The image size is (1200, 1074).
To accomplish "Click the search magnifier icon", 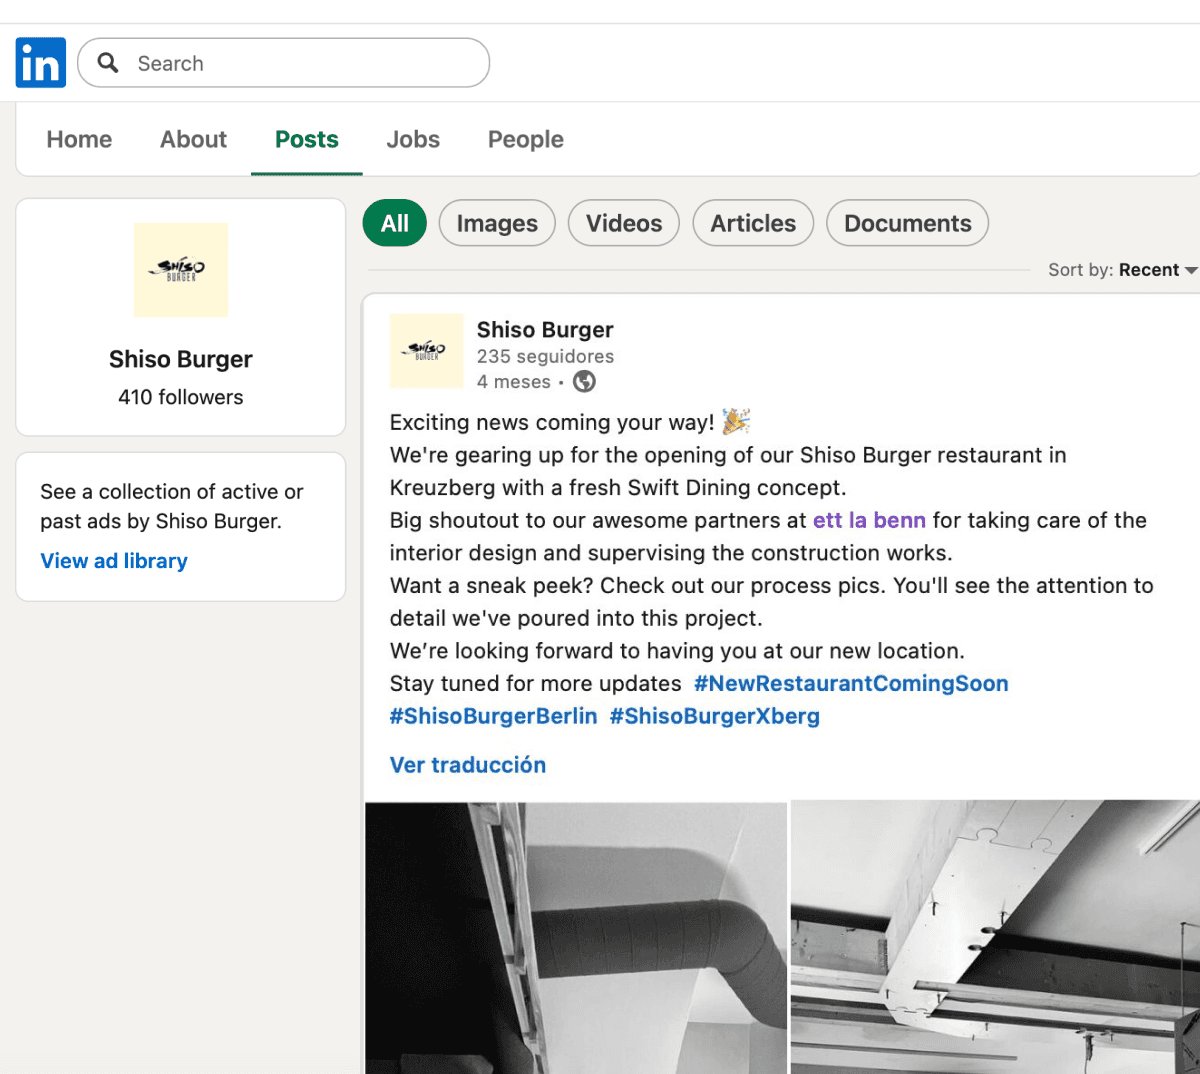I will click(x=108, y=63).
